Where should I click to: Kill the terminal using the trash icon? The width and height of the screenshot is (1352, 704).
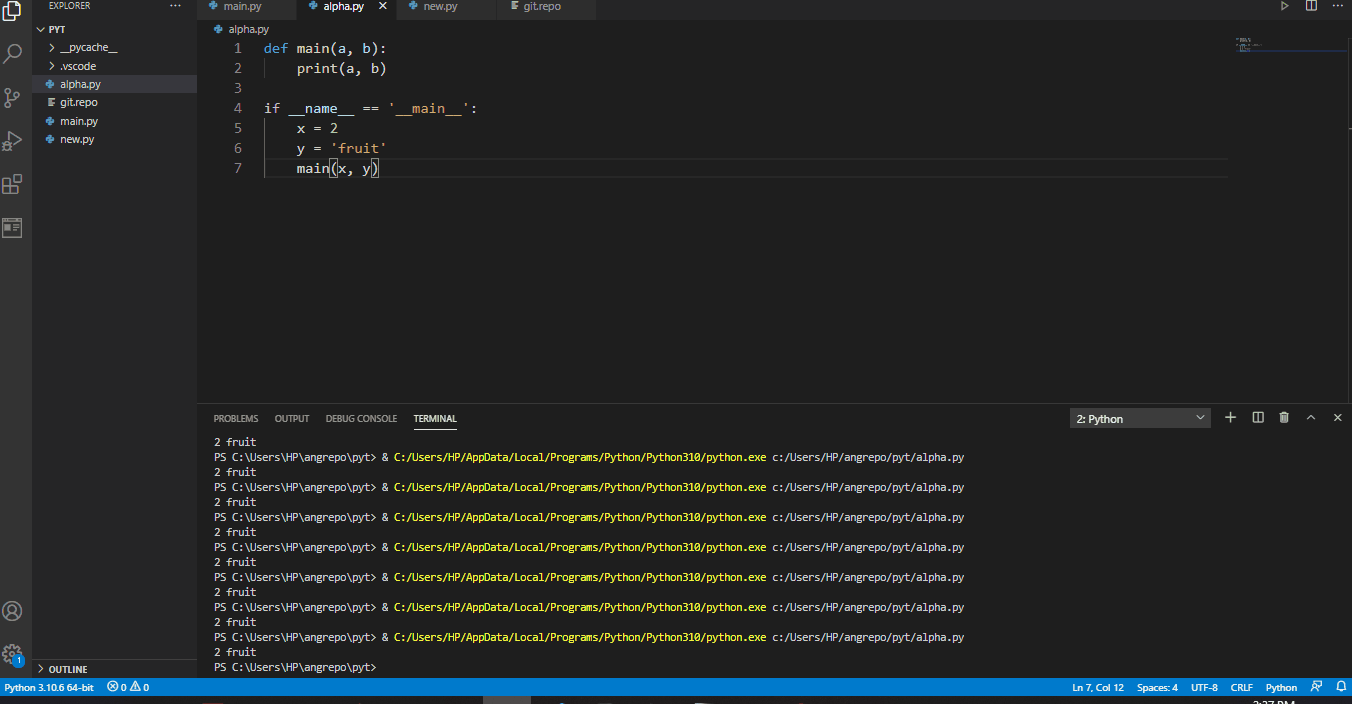1284,417
